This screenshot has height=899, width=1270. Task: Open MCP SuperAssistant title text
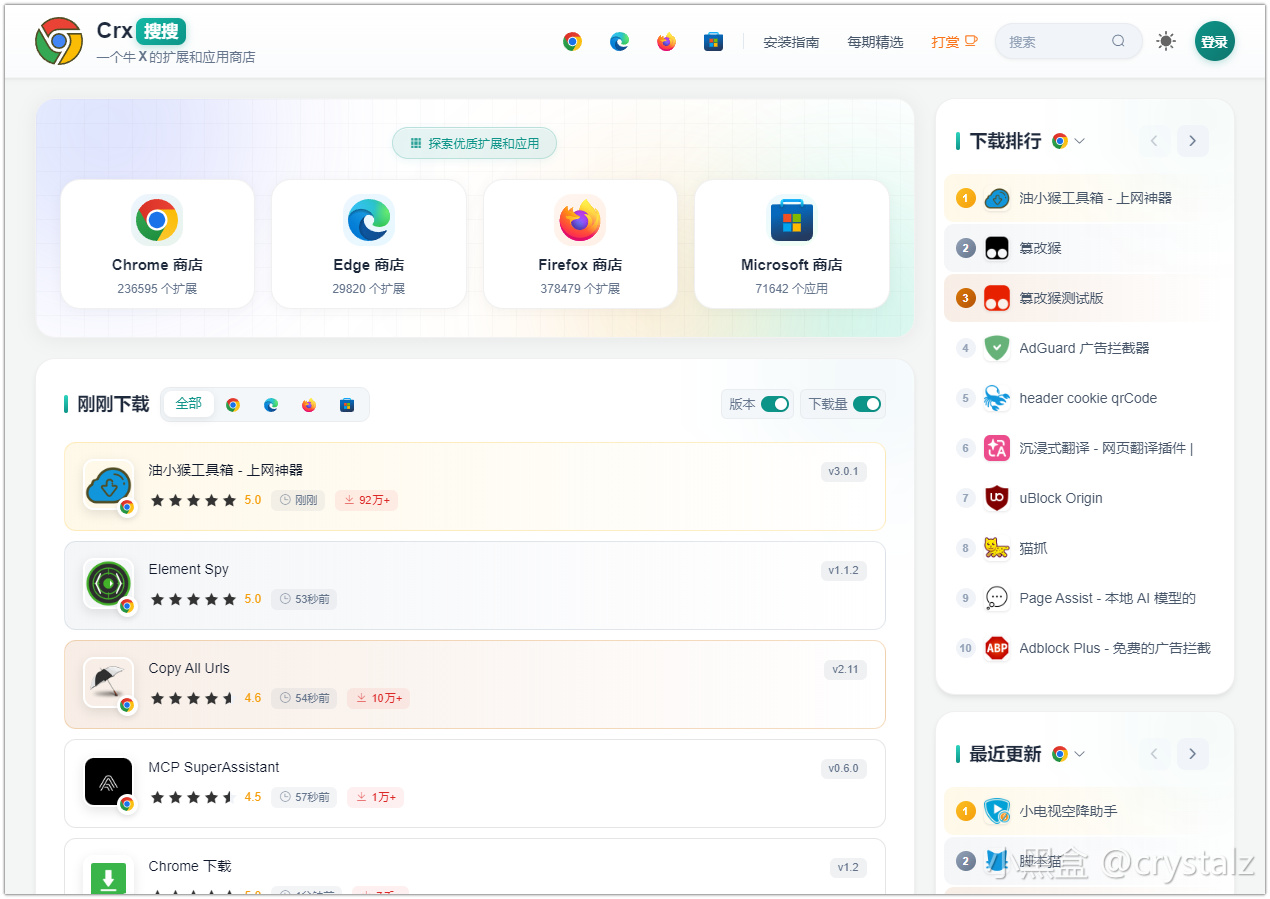pos(214,767)
